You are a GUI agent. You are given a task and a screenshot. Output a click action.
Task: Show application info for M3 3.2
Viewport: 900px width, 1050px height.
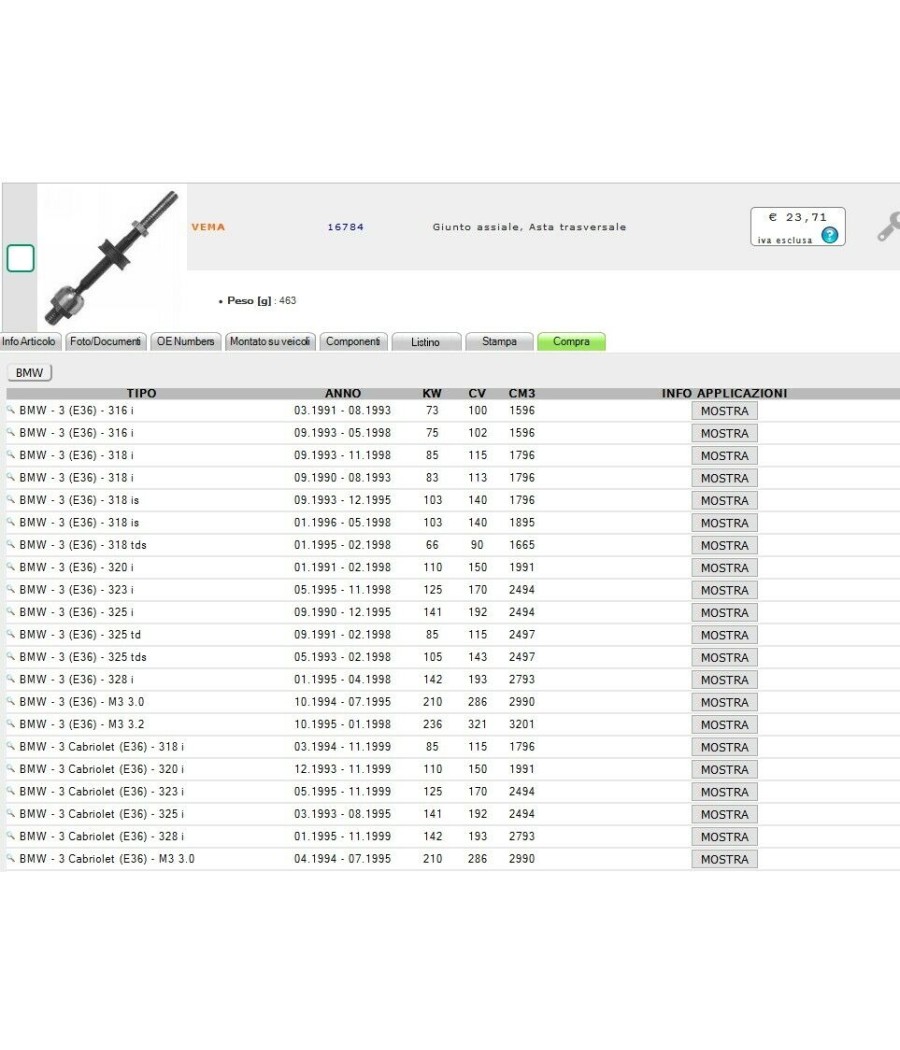(x=725, y=725)
